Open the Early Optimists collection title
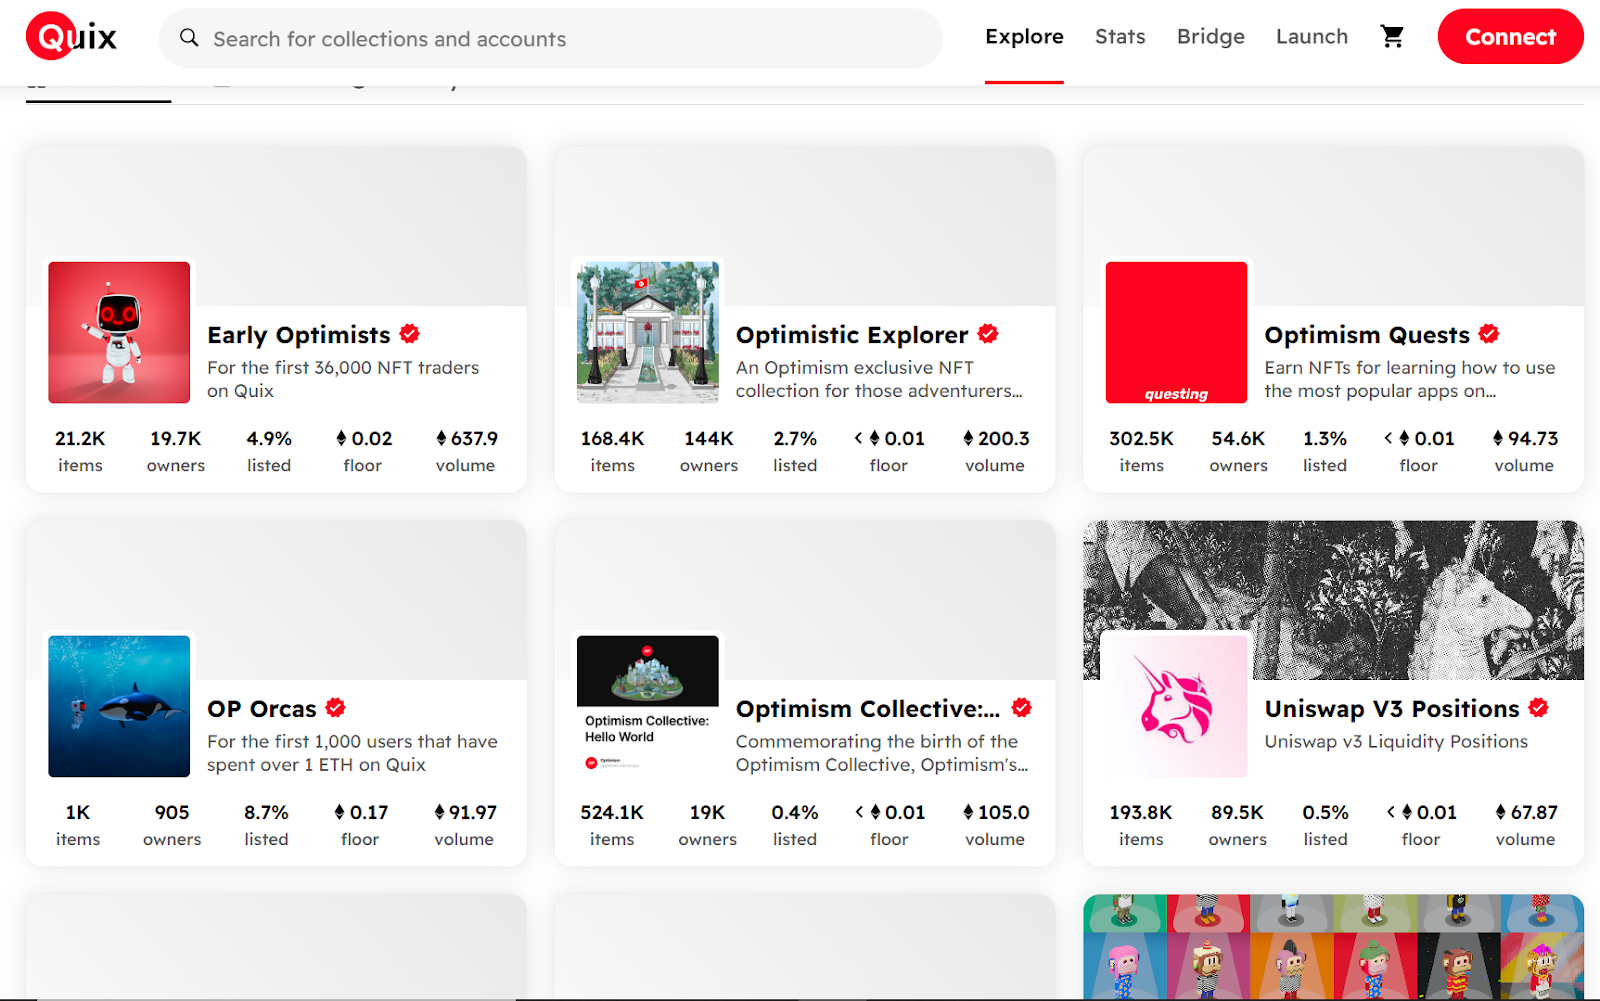Viewport: 1600px width, 1001px height. [x=299, y=335]
